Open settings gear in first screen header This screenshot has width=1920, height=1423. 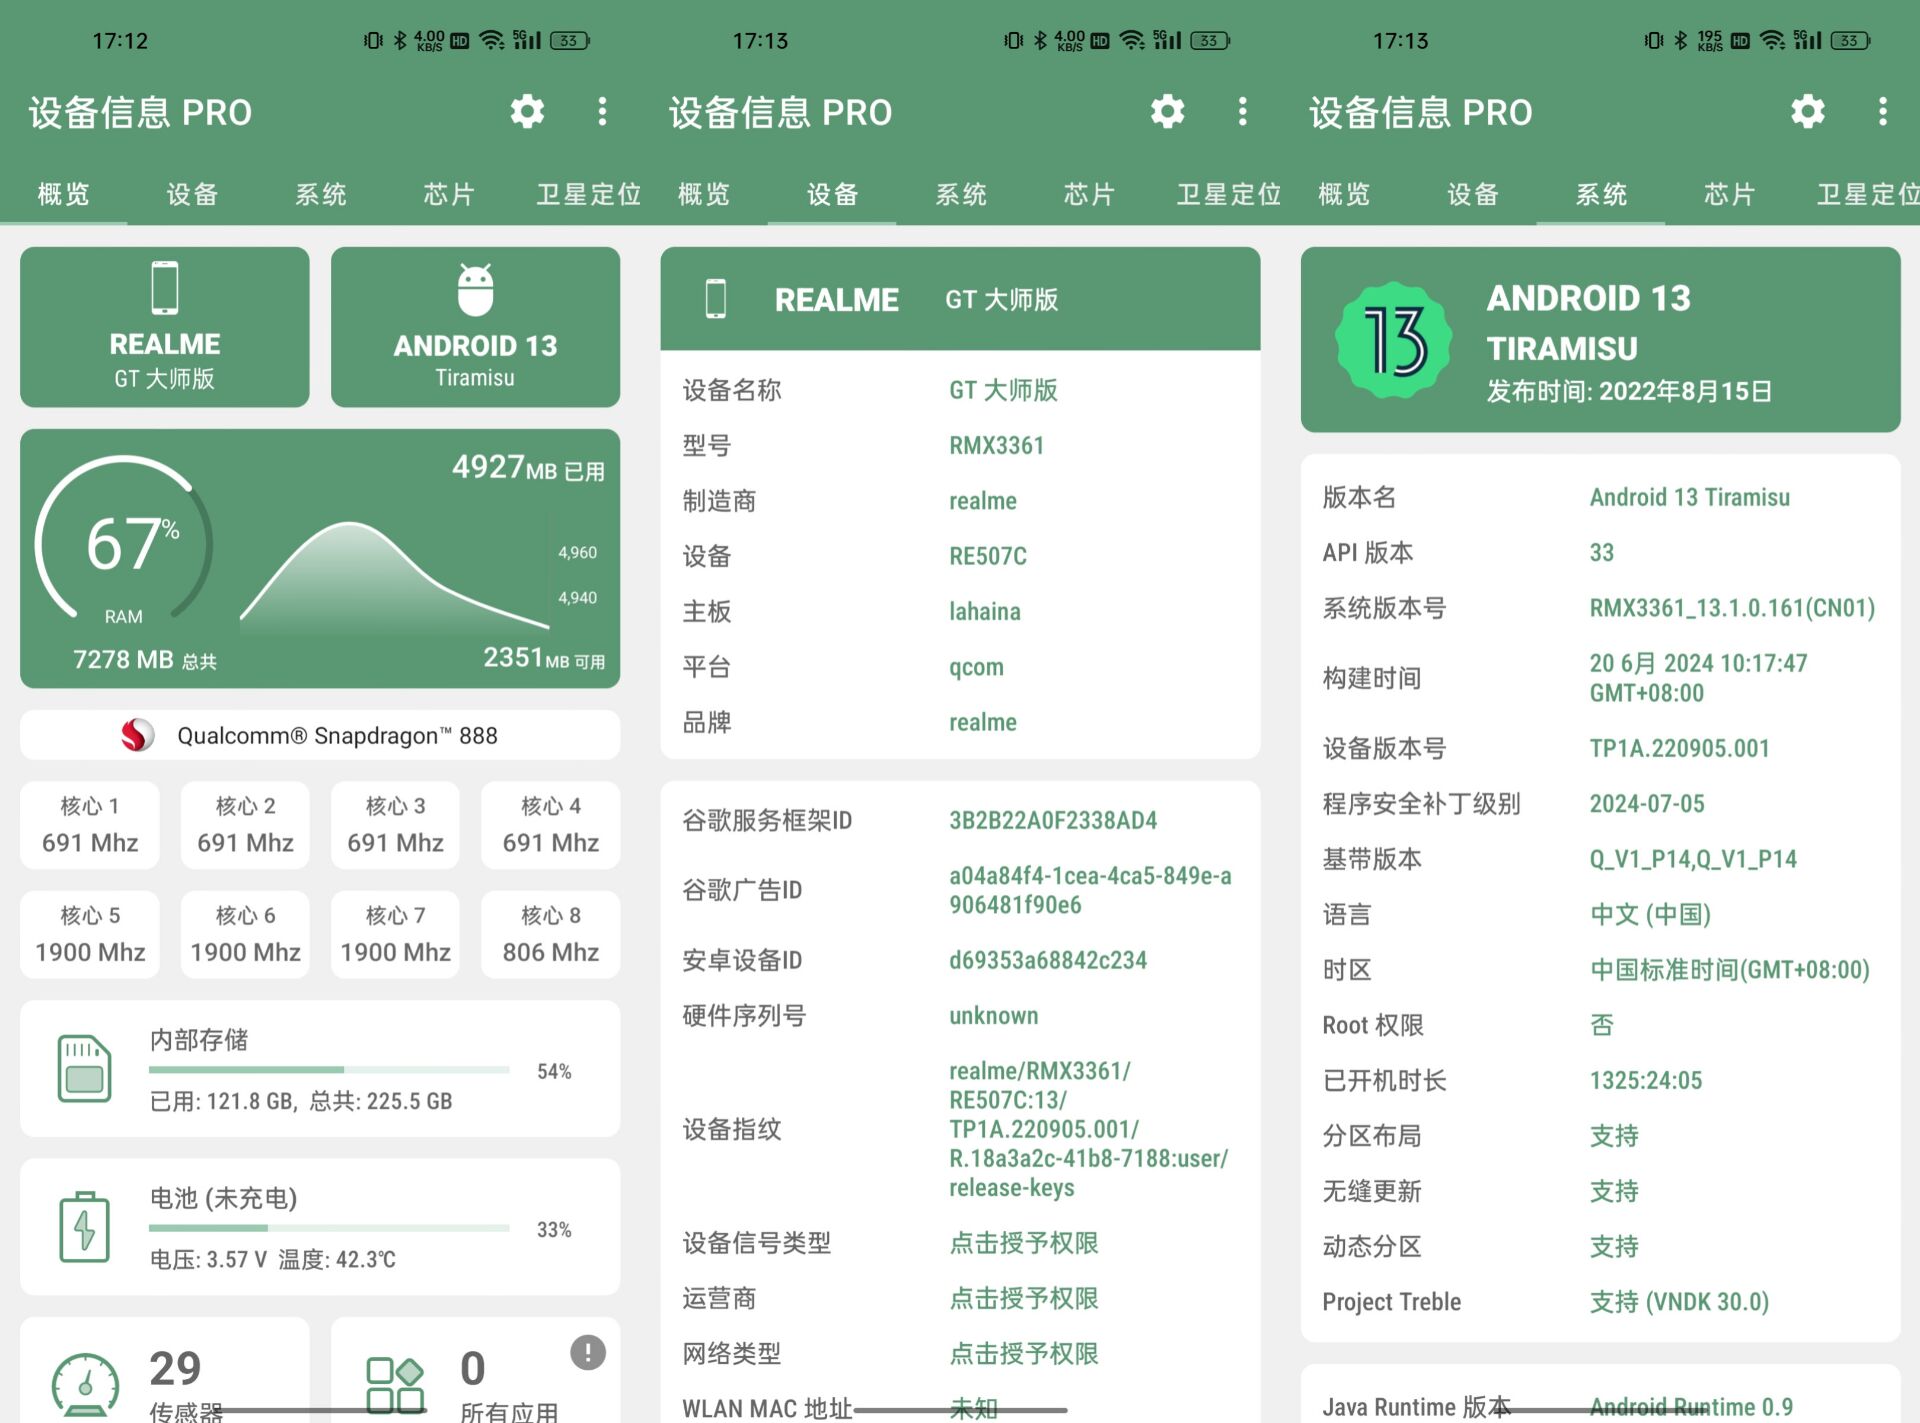tap(527, 111)
